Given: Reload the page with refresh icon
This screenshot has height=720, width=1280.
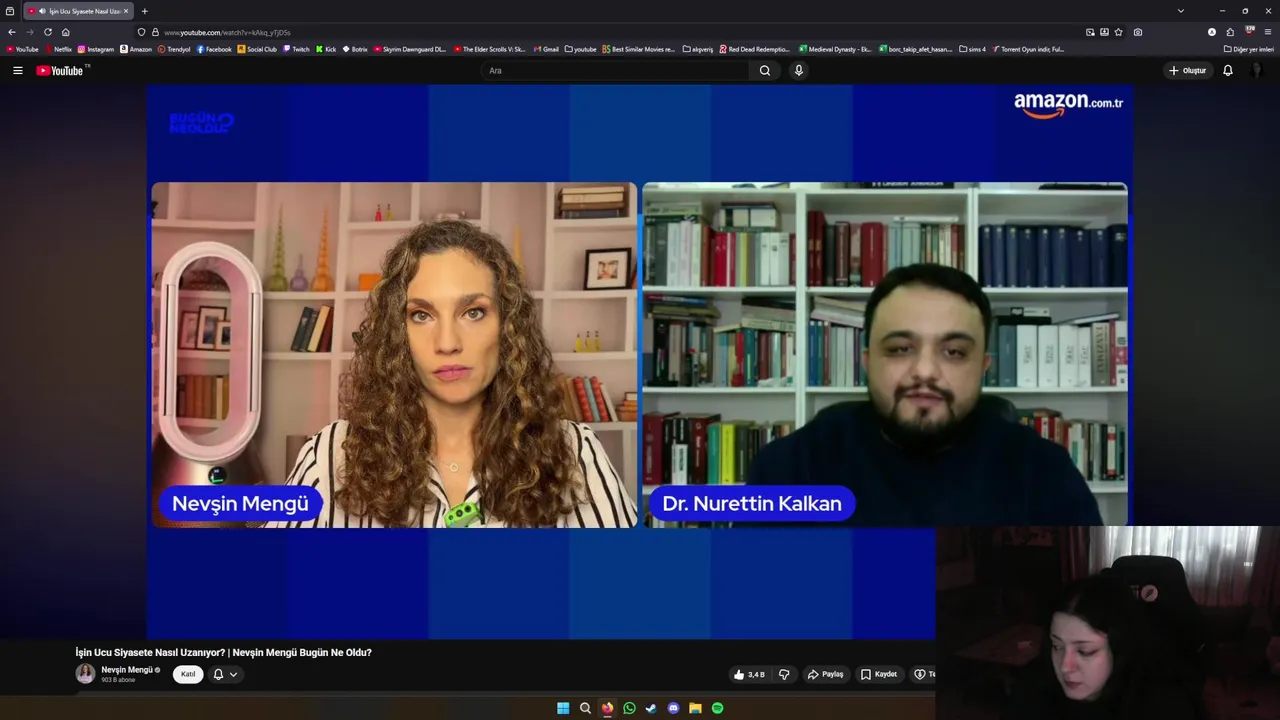Looking at the screenshot, I should [x=47, y=32].
